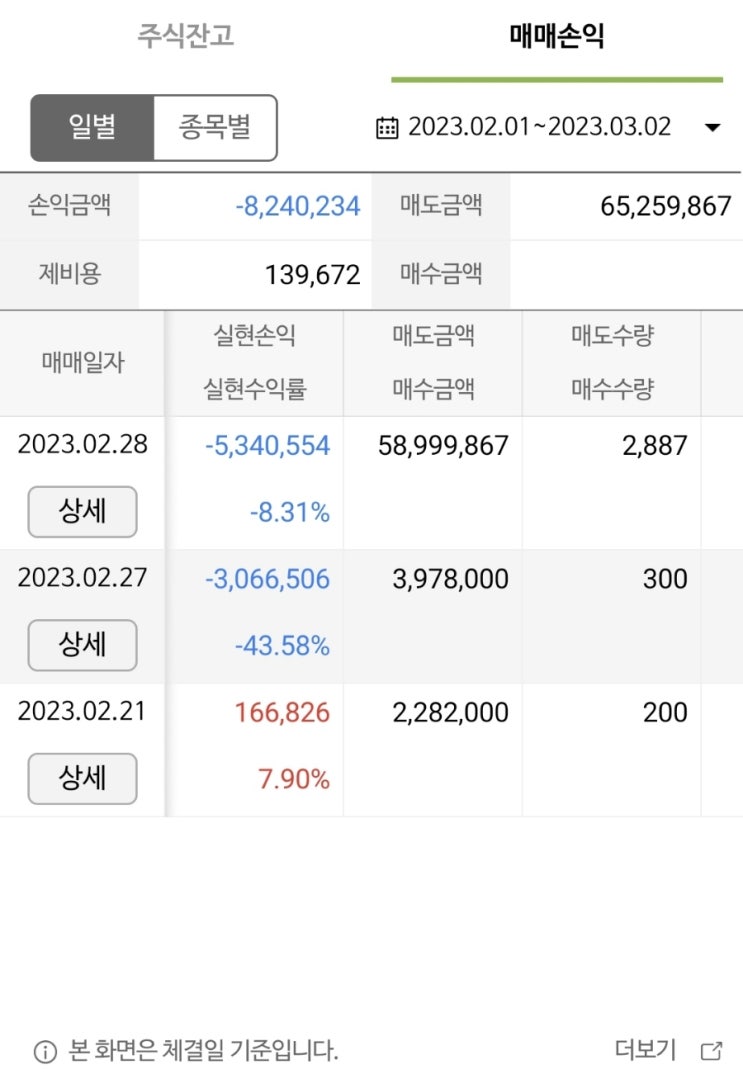Expand the date range dropdown arrow
Image resolution: width=743 pixels, height=1074 pixels.
tap(712, 128)
